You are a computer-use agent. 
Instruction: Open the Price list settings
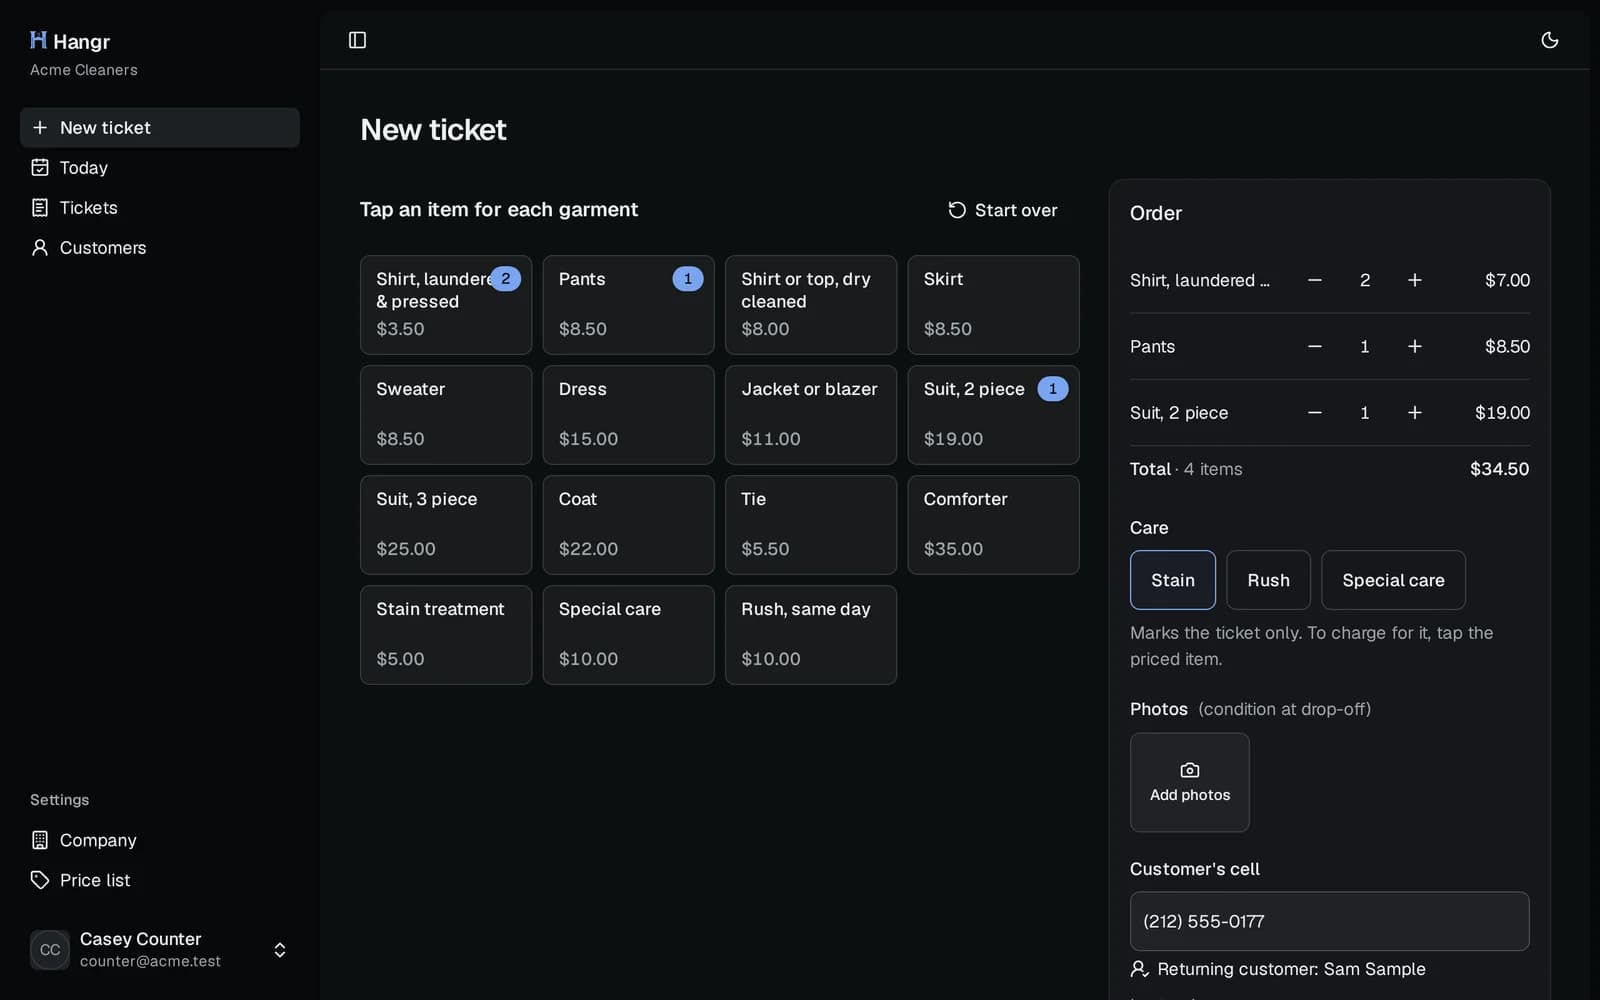[160, 880]
